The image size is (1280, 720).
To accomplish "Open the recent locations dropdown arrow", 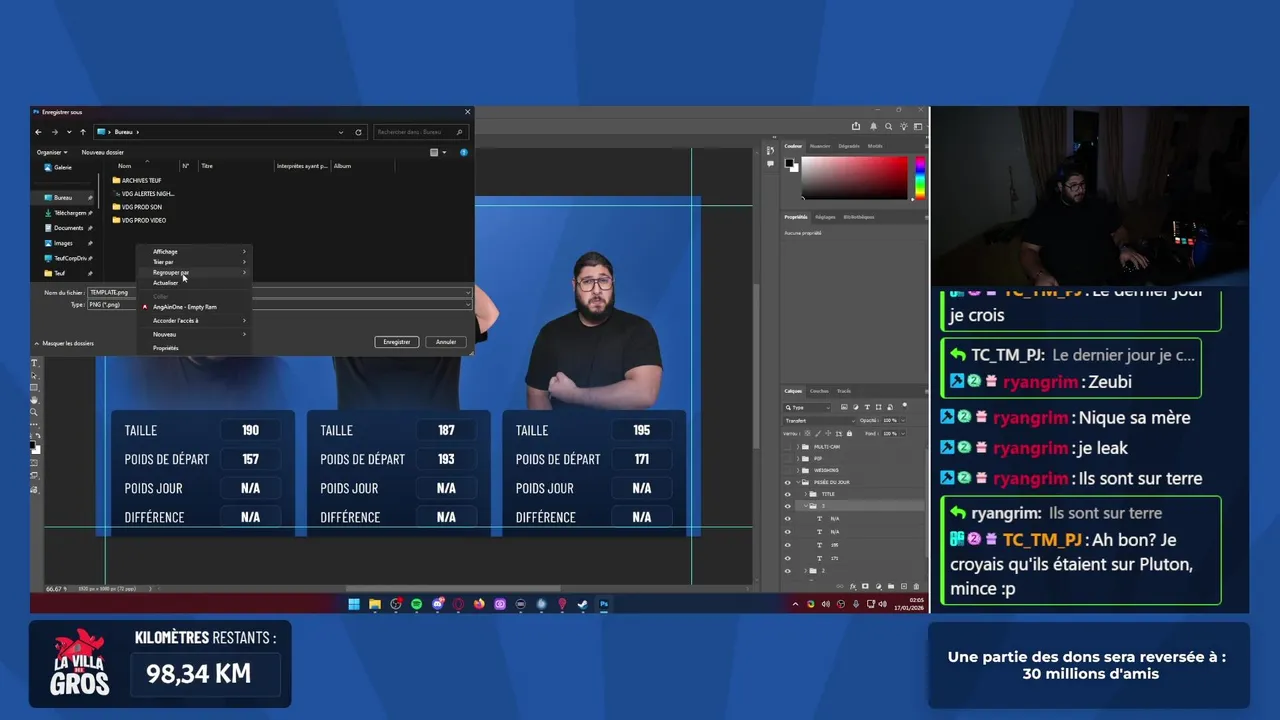I will 69,132.
